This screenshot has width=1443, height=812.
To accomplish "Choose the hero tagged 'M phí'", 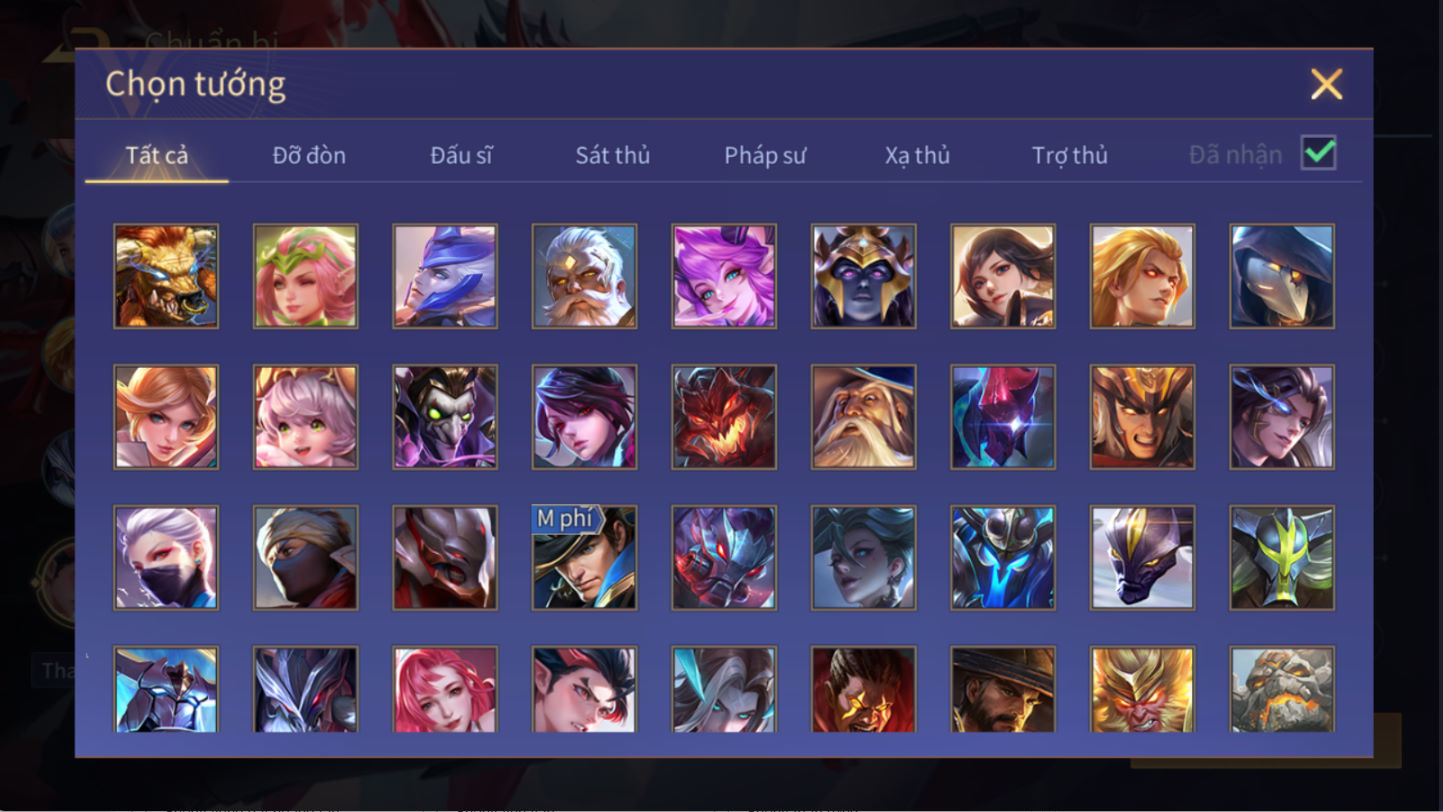I will (584, 558).
